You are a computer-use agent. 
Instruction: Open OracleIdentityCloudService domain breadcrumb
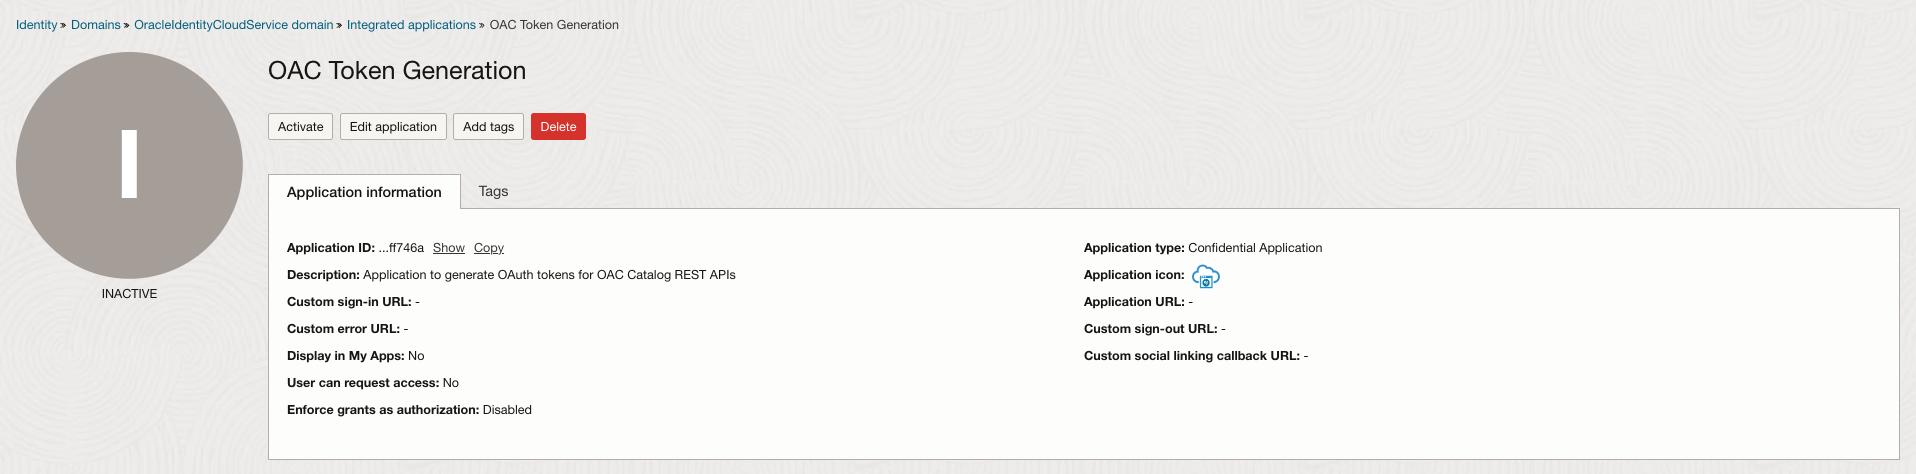(234, 25)
